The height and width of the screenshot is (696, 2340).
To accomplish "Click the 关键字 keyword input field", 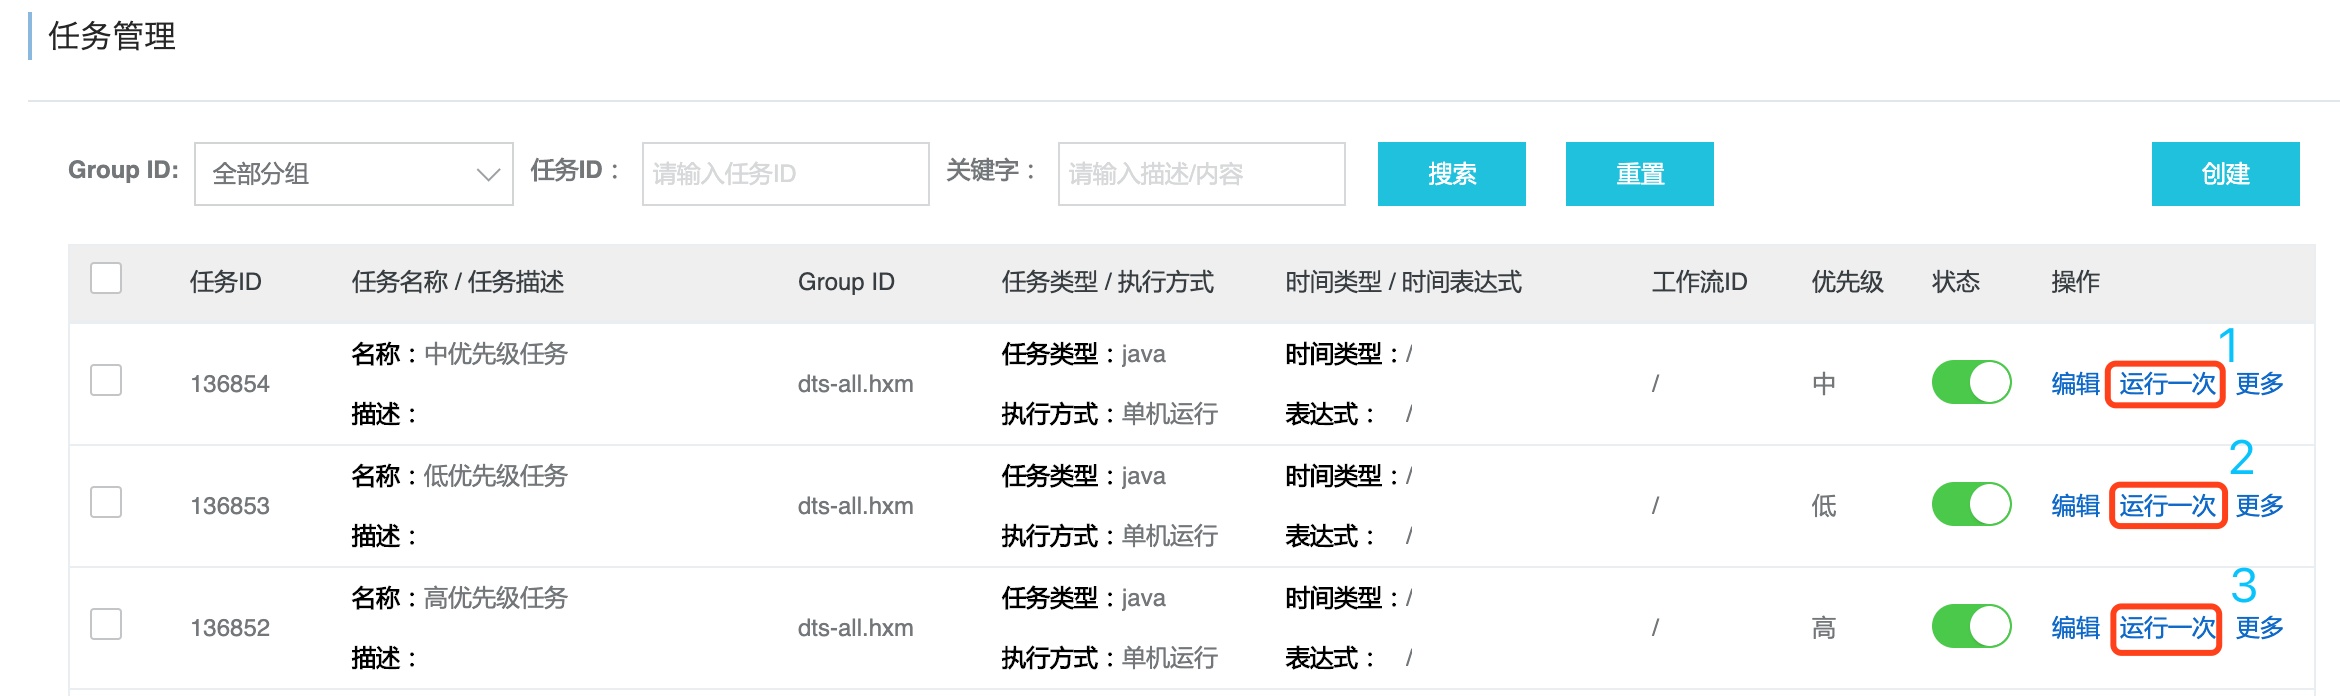I will [1201, 174].
